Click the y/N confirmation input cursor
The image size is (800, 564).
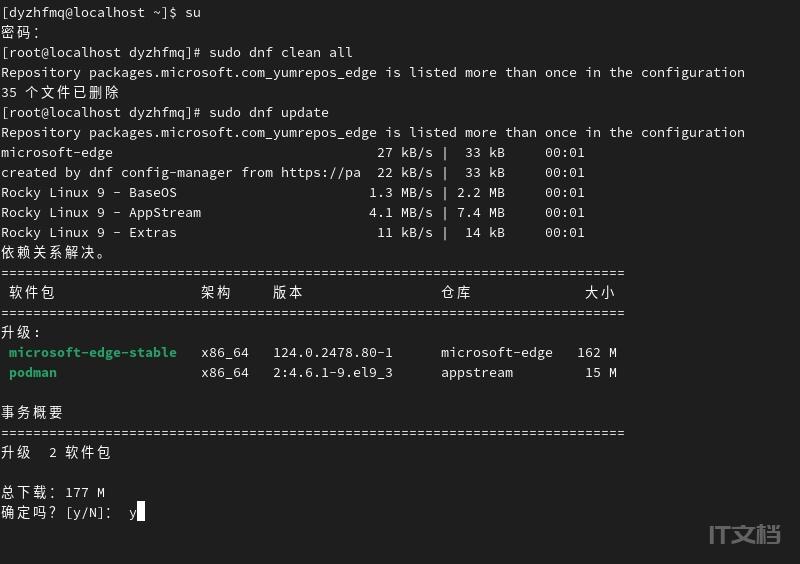pyautogui.click(x=141, y=512)
